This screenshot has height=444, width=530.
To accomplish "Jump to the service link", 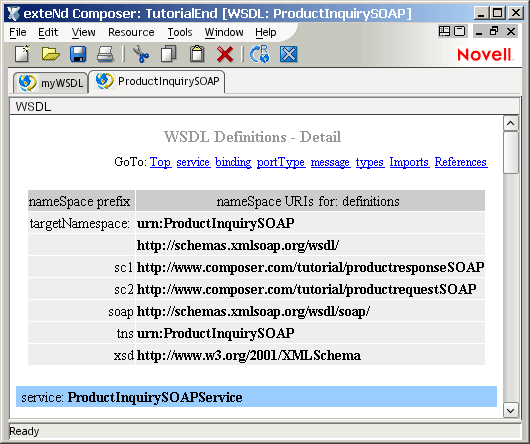I will pyautogui.click(x=193, y=162).
